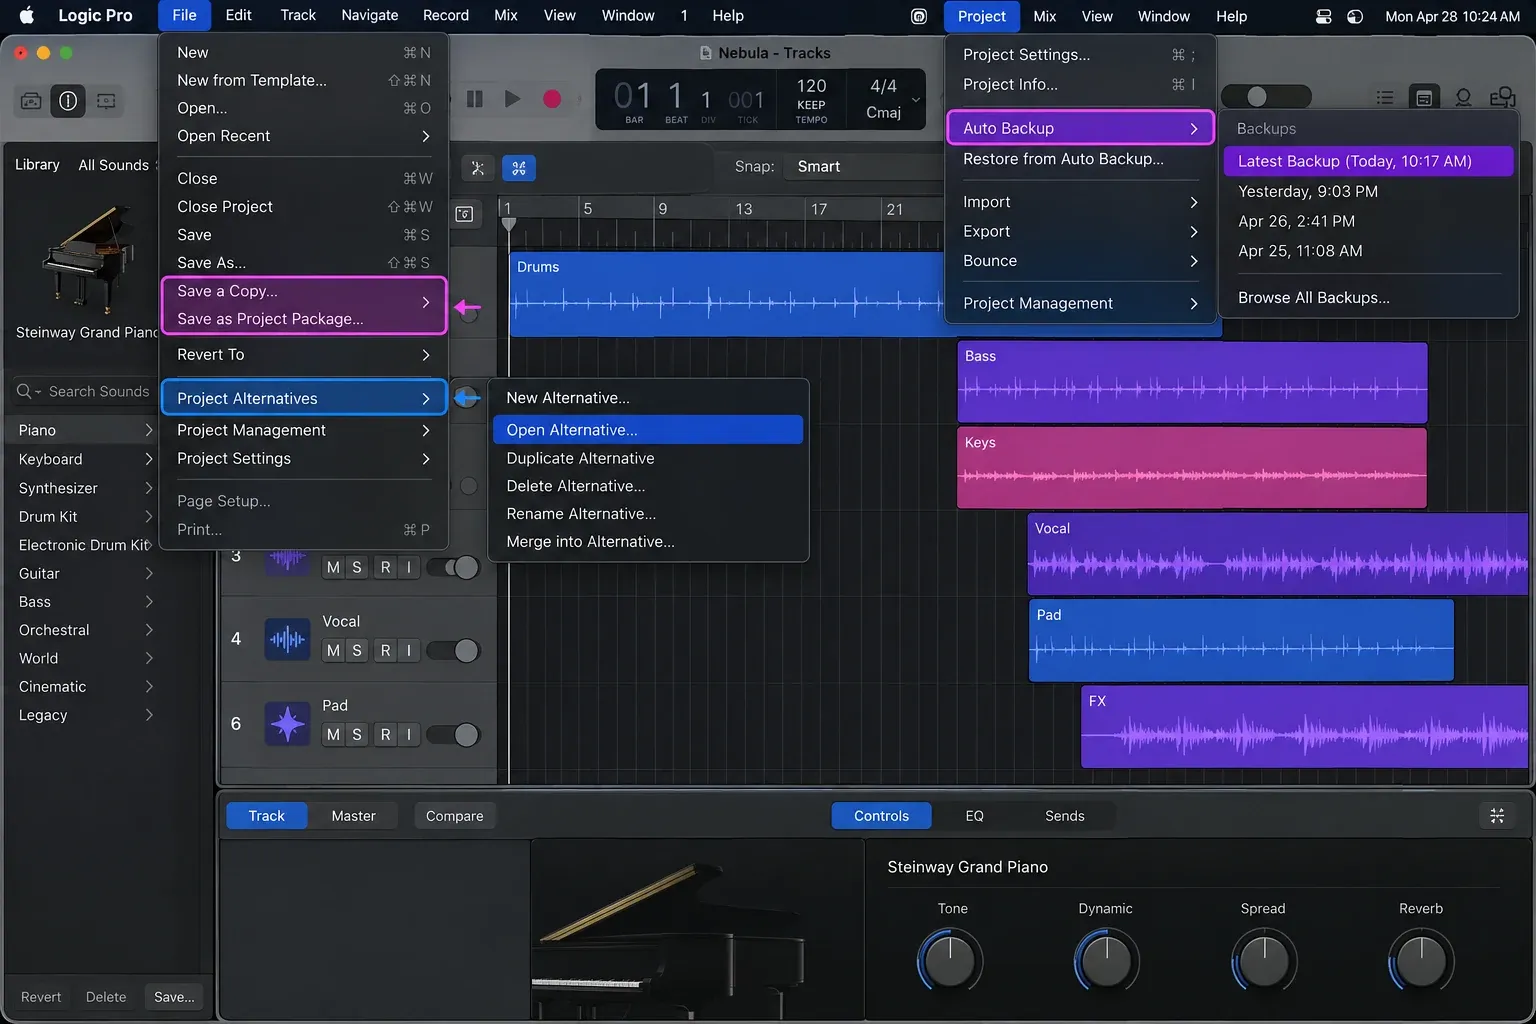The image size is (1536, 1024).
Task: Click the Tone knob
Action: click(950, 961)
